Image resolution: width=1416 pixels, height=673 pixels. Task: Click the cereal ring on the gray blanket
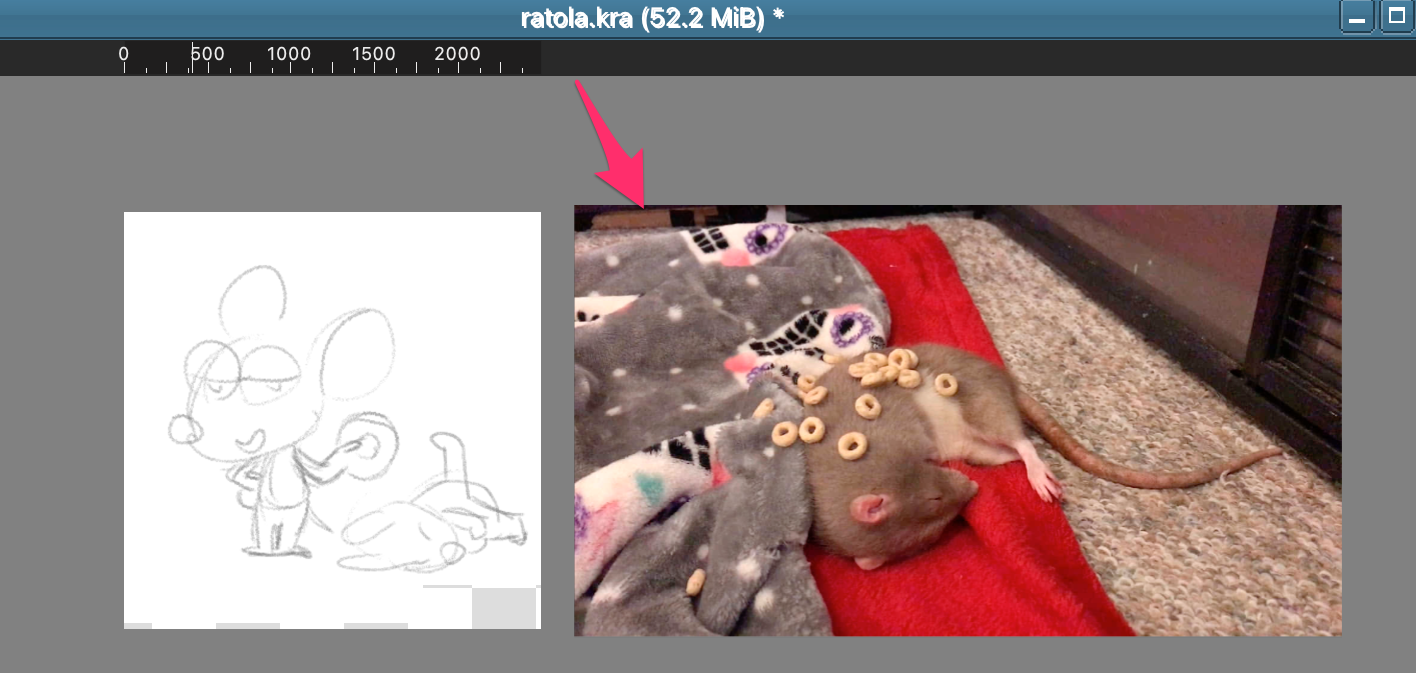(x=694, y=580)
